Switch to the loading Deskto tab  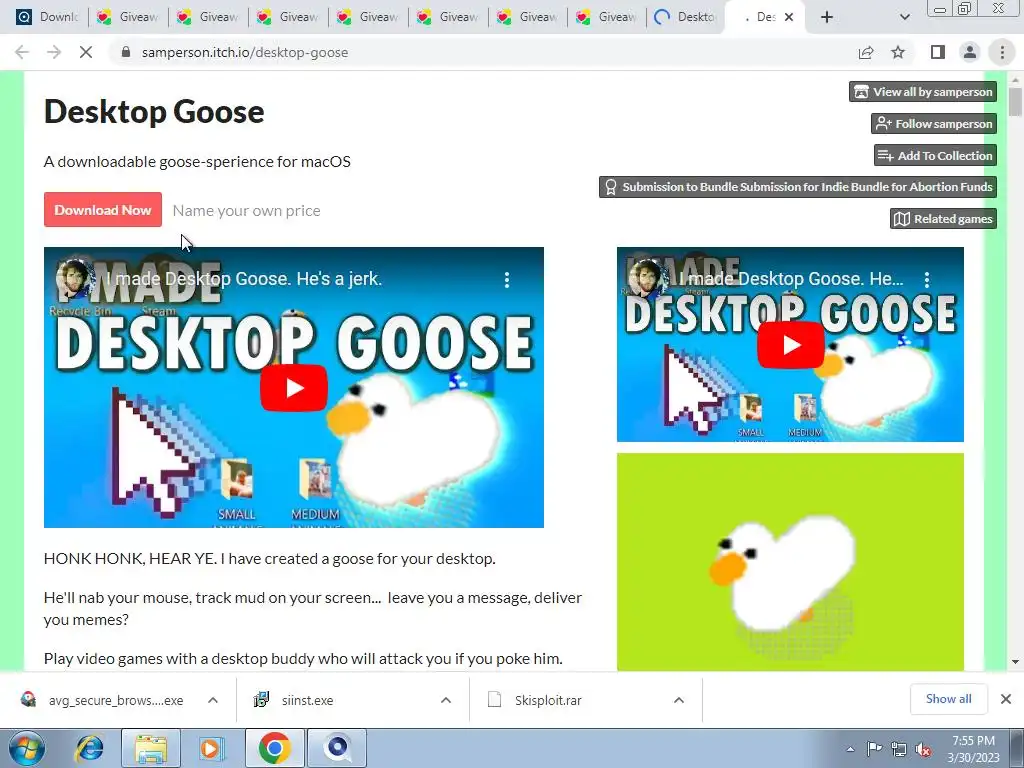pos(686,17)
